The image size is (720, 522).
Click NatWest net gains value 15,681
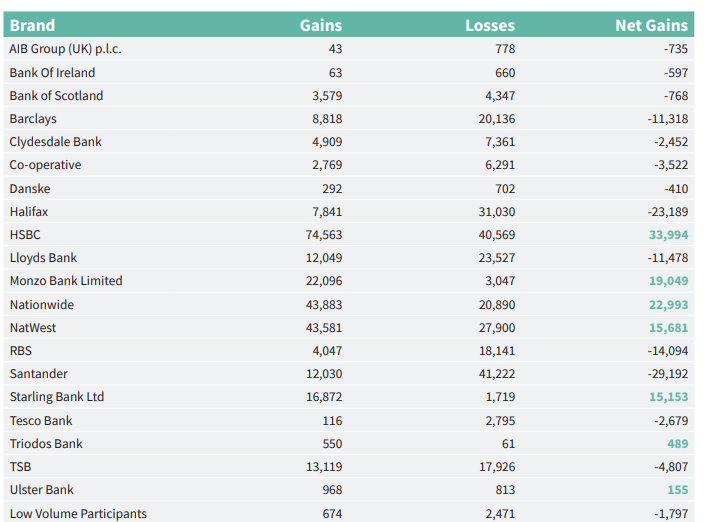668,327
